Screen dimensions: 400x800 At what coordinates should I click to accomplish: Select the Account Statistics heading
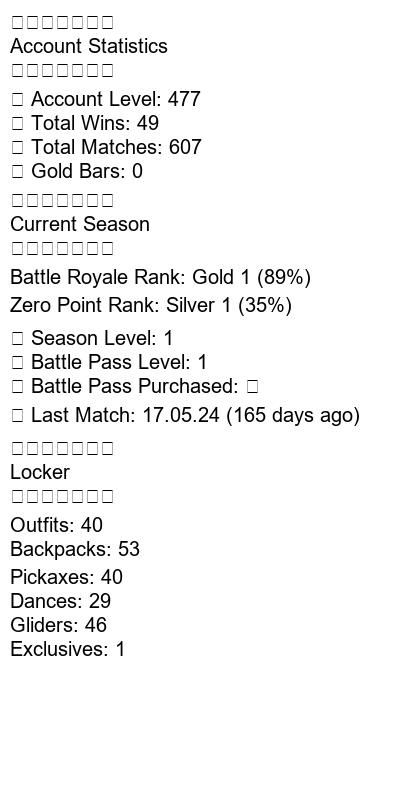[x=89, y=46]
